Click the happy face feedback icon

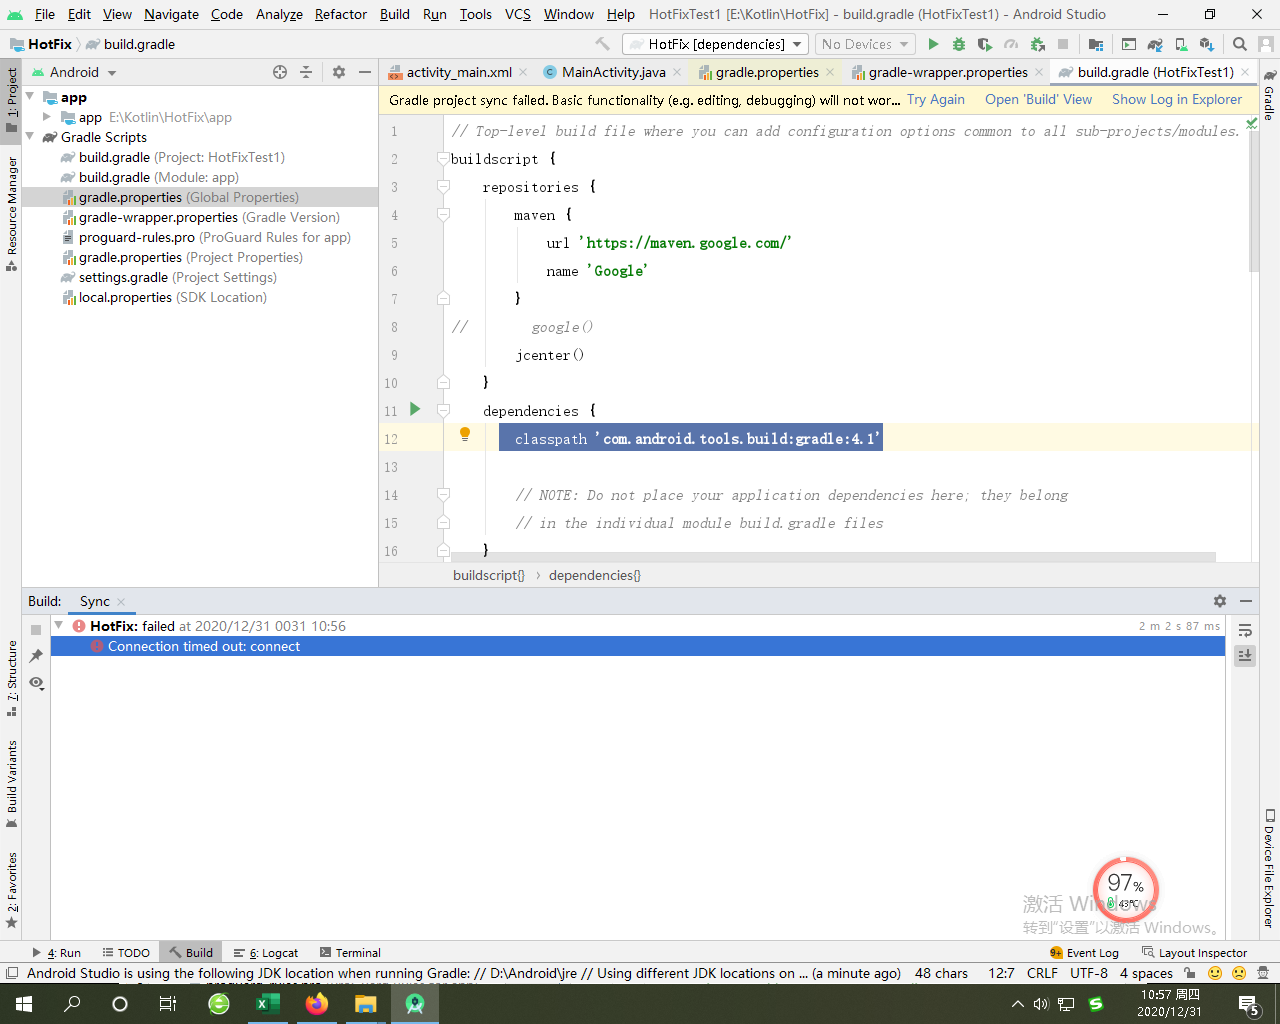pyautogui.click(x=1215, y=973)
